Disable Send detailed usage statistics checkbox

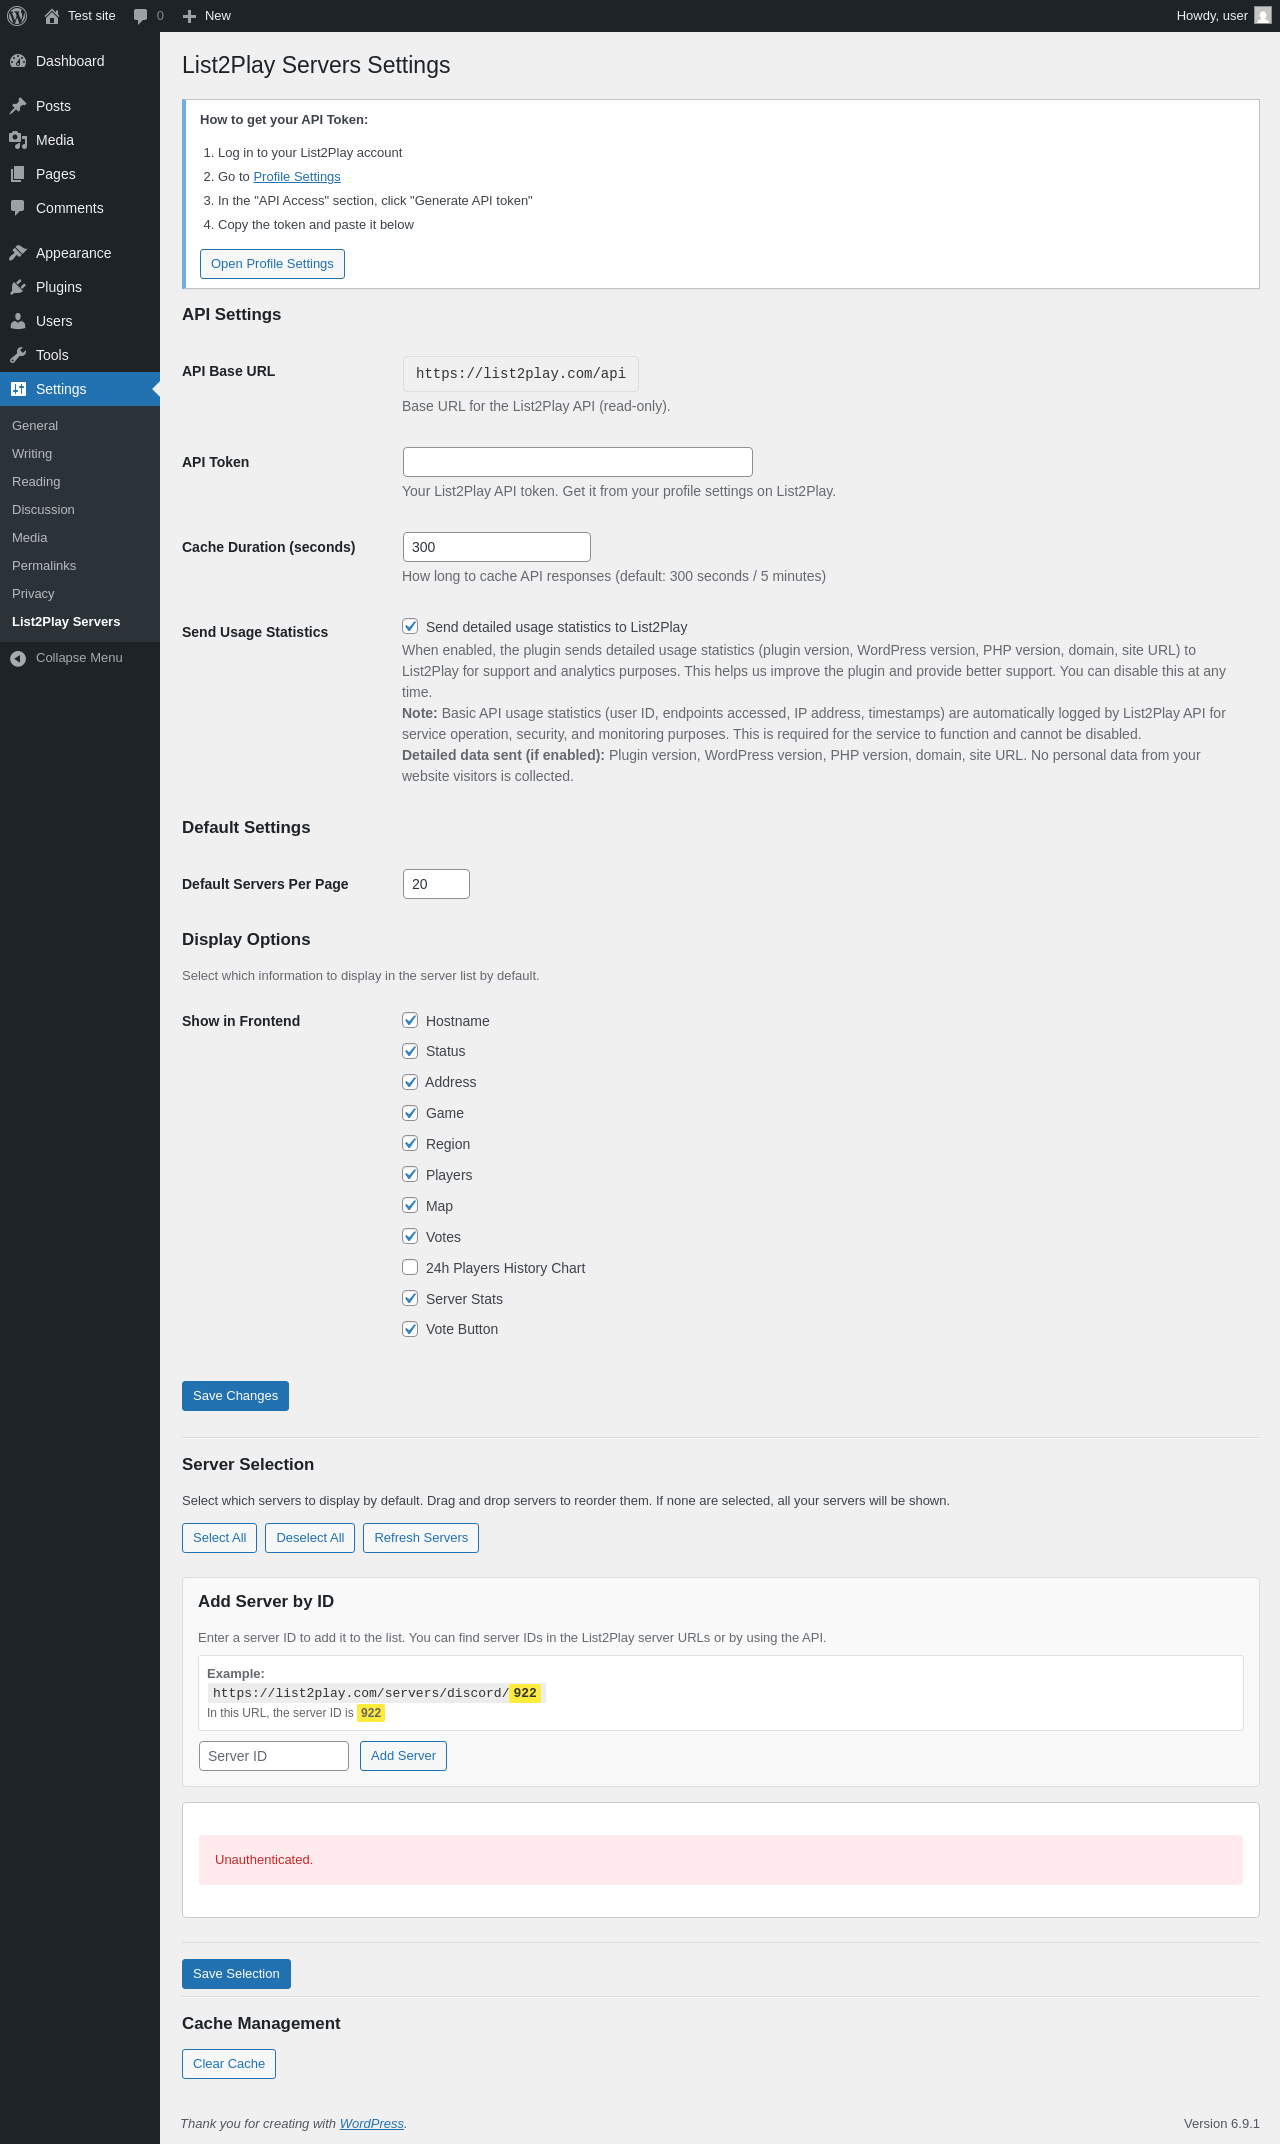click(410, 626)
